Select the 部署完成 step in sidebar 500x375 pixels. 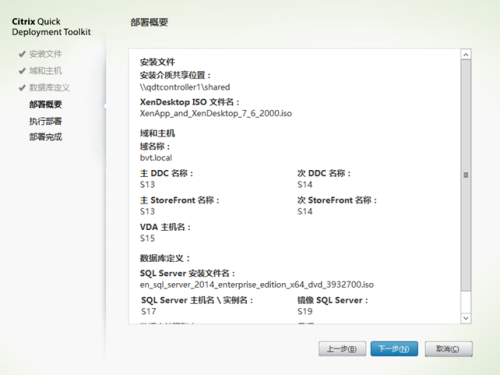[46, 137]
